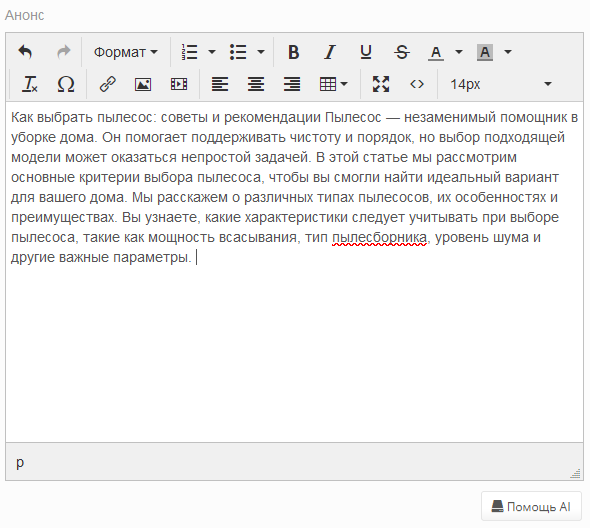Viewport: 590px width, 528px height.
Task: Open the table insert menu
Action: pyautogui.click(x=333, y=84)
